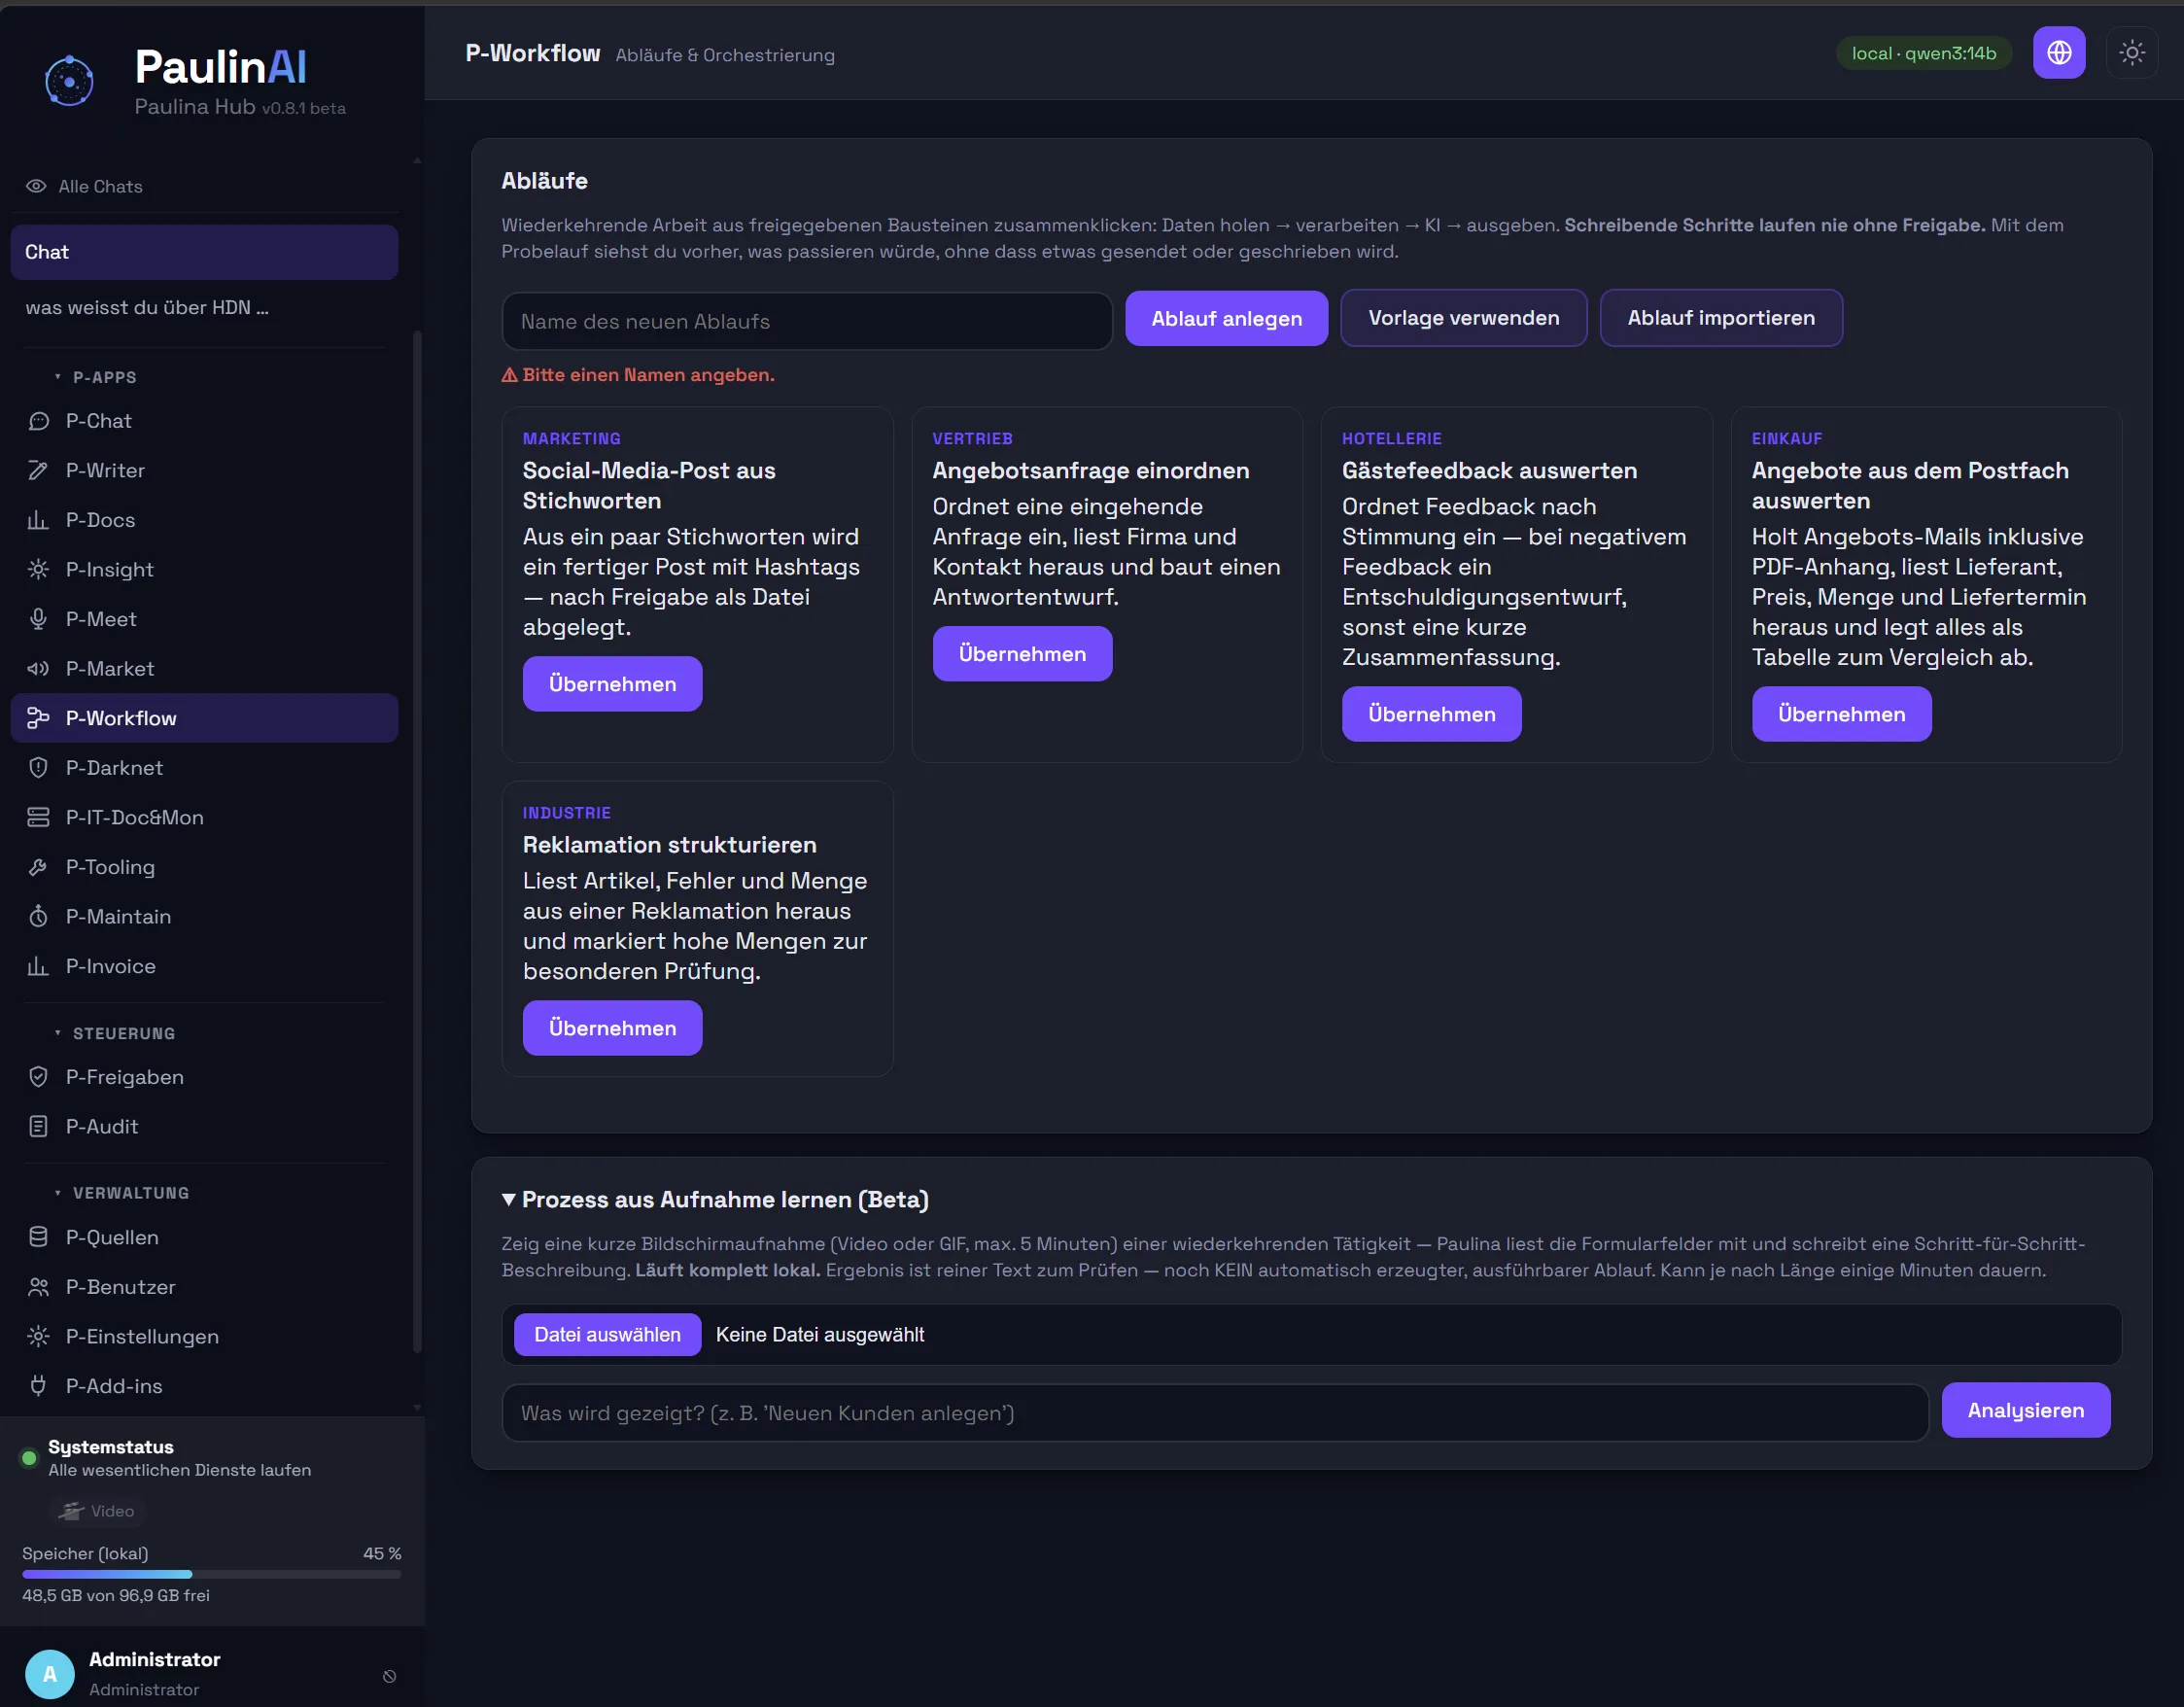Click the P-Audit document icon
The height and width of the screenshot is (1707, 2184).
tap(38, 1126)
